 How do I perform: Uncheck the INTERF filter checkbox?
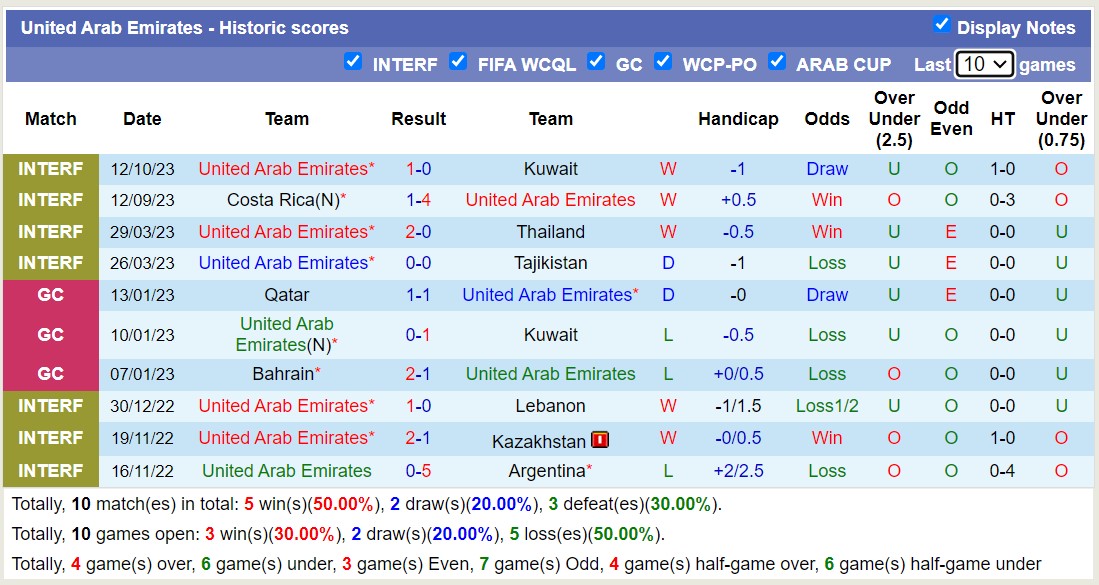352,62
